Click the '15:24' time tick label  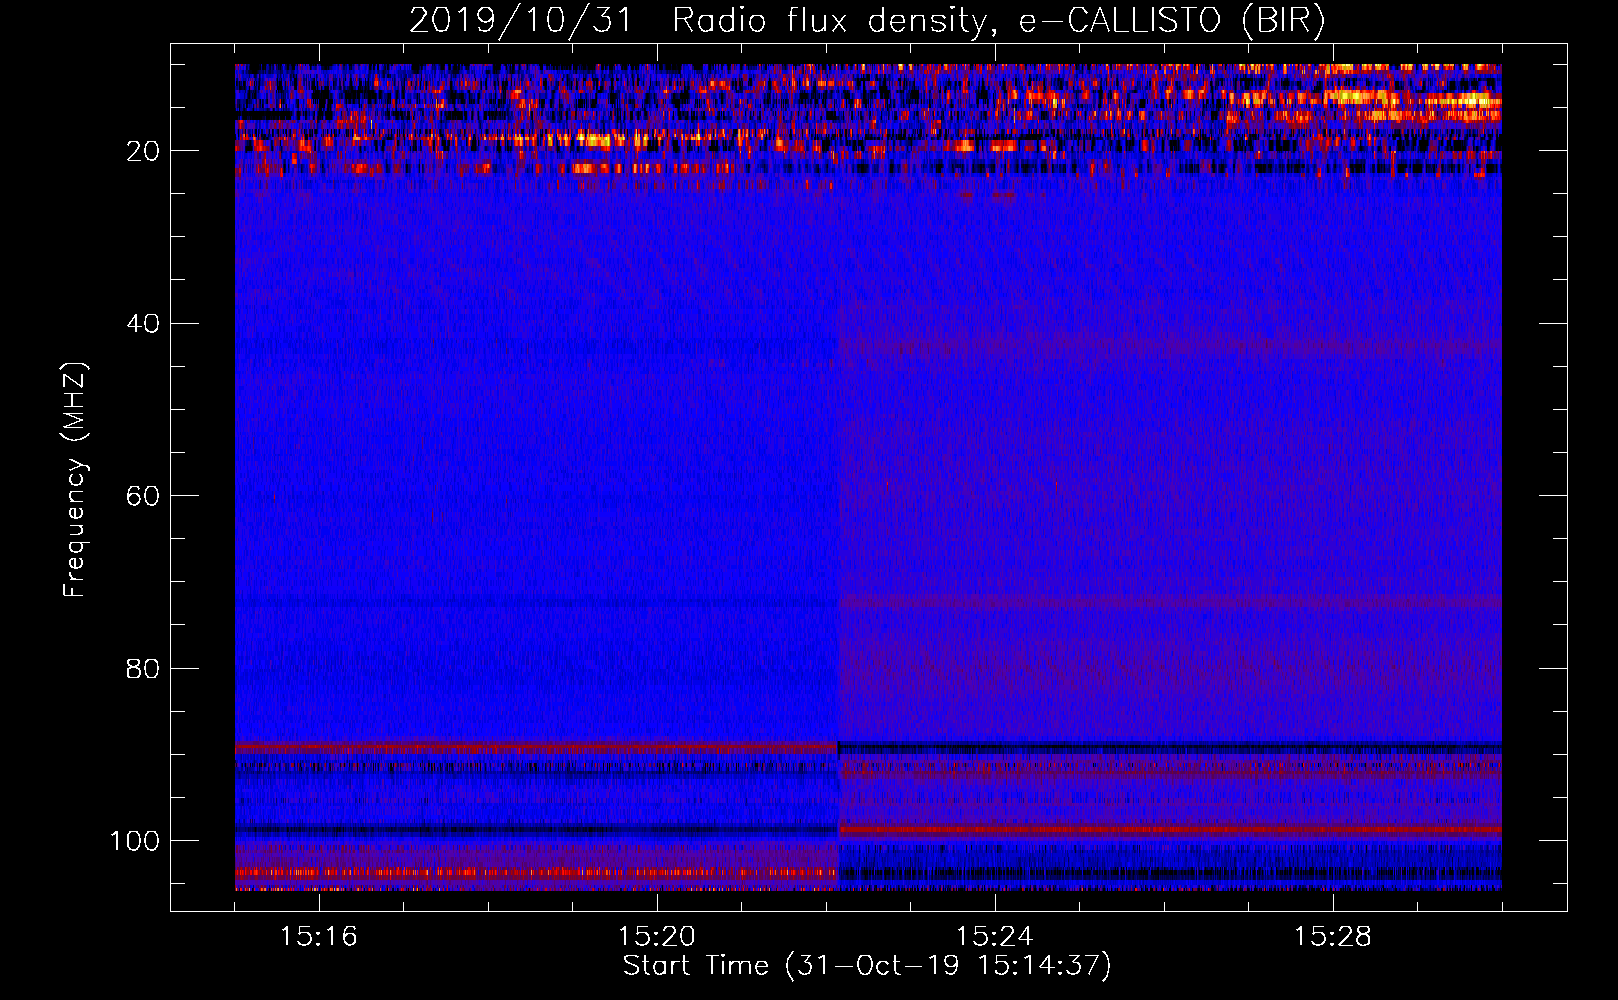click(994, 937)
